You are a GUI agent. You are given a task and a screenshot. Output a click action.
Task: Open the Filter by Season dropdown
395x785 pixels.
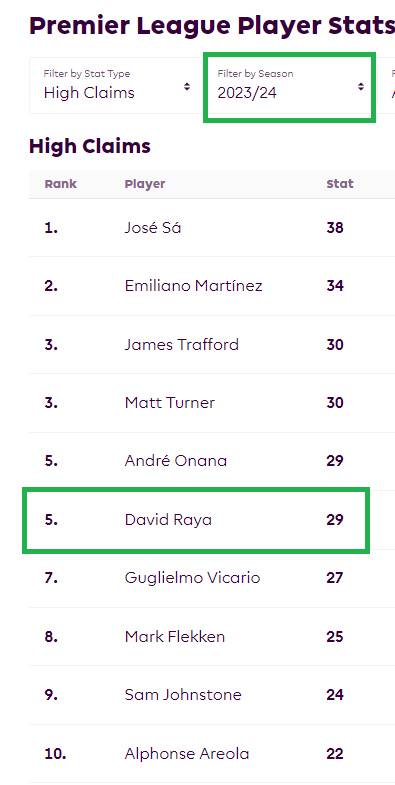pos(290,86)
